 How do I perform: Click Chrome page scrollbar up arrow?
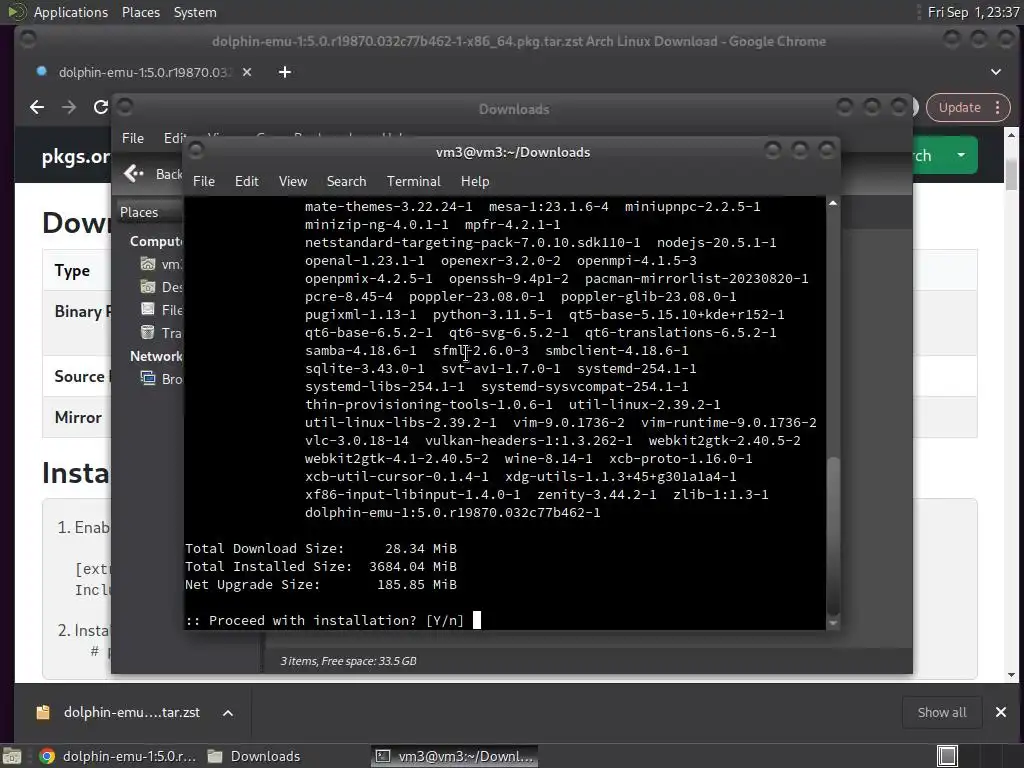(x=1011, y=135)
